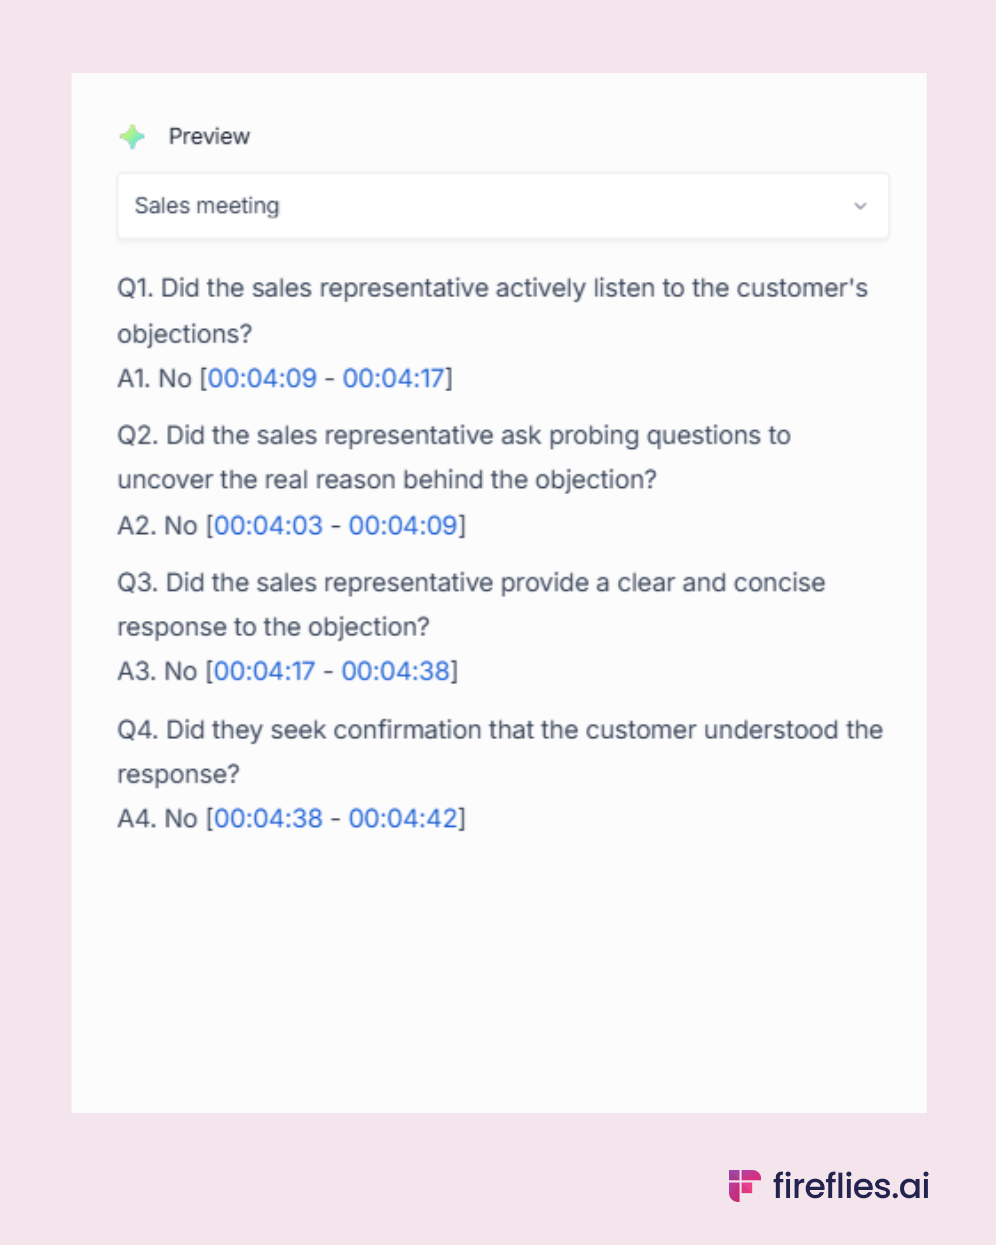Click the chevron arrow in the Sales meeting field
This screenshot has height=1245, width=996.
tap(860, 206)
